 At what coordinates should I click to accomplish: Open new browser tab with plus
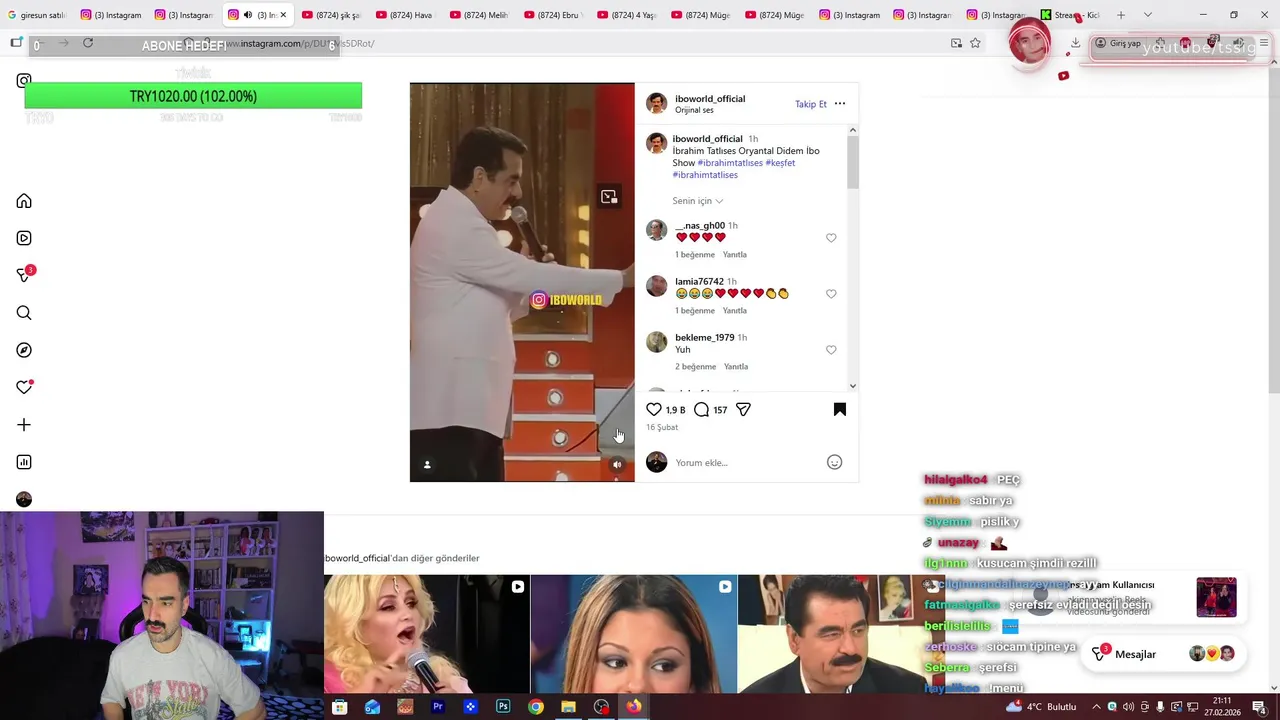[1121, 15]
